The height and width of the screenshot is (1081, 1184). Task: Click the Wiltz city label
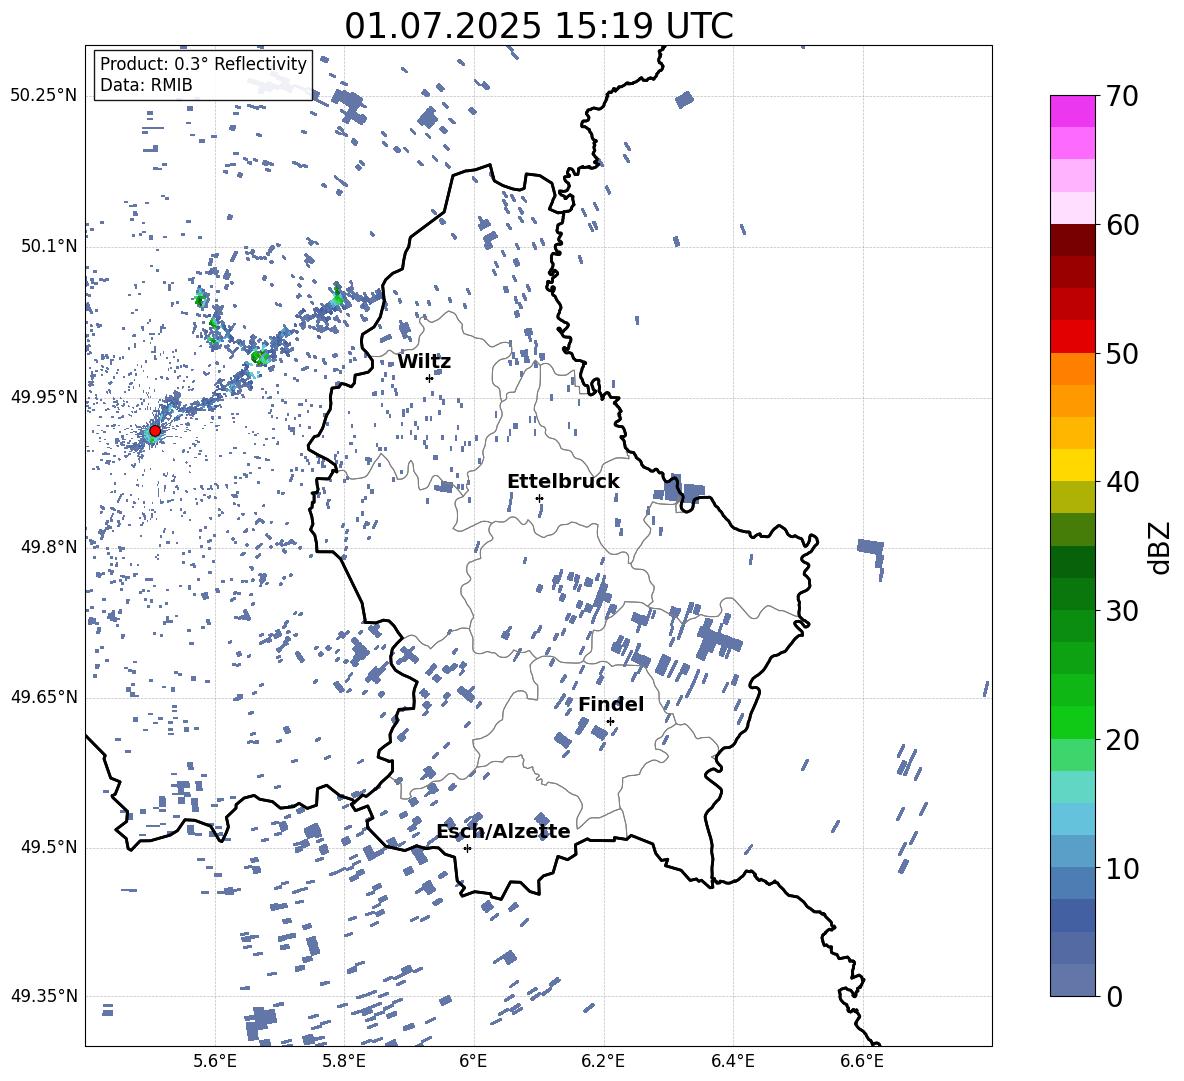424,362
